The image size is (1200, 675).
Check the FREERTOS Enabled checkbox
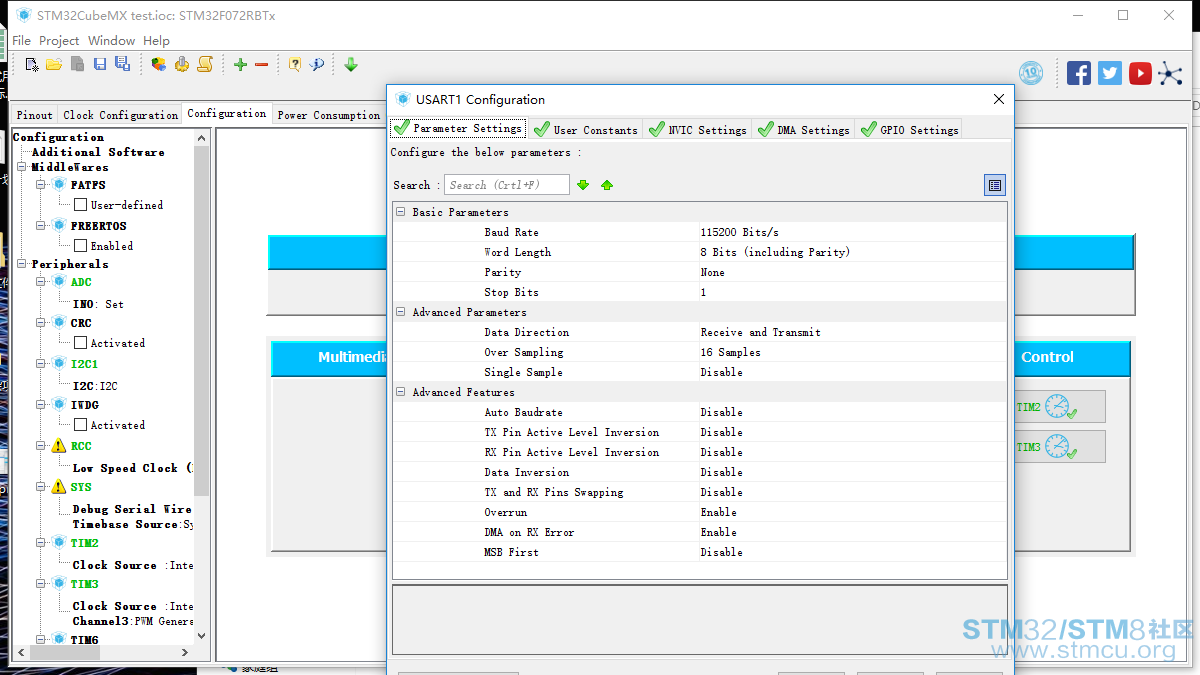click(80, 246)
